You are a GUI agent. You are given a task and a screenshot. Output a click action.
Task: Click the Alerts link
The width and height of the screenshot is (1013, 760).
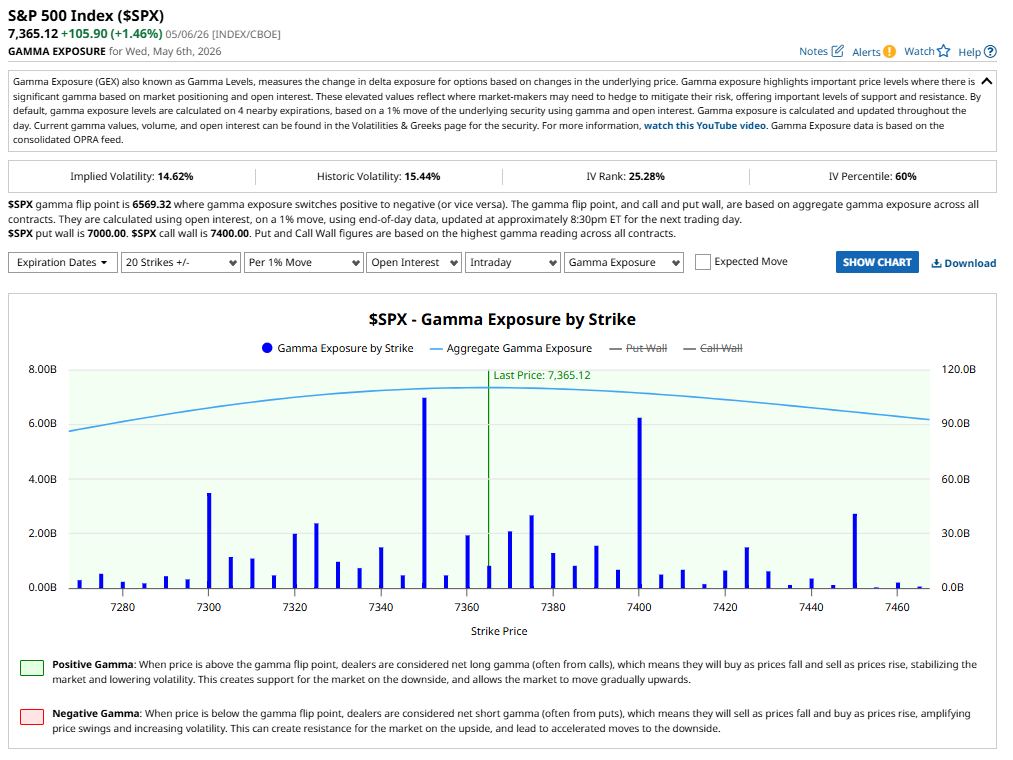(866, 52)
